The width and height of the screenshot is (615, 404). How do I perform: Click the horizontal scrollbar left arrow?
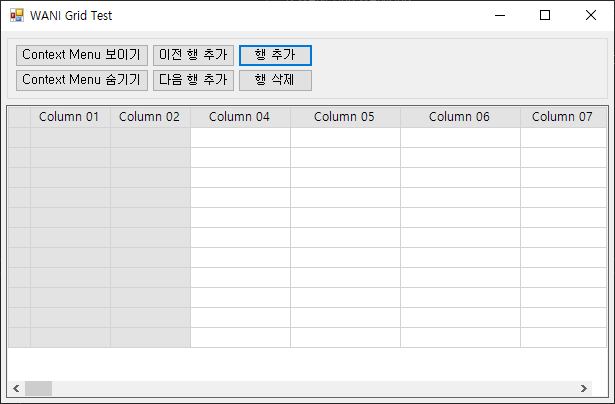(x=16, y=388)
